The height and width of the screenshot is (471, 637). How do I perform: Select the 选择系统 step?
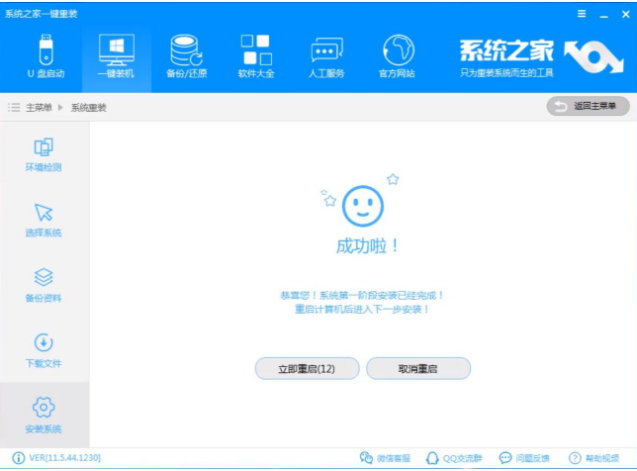43,220
